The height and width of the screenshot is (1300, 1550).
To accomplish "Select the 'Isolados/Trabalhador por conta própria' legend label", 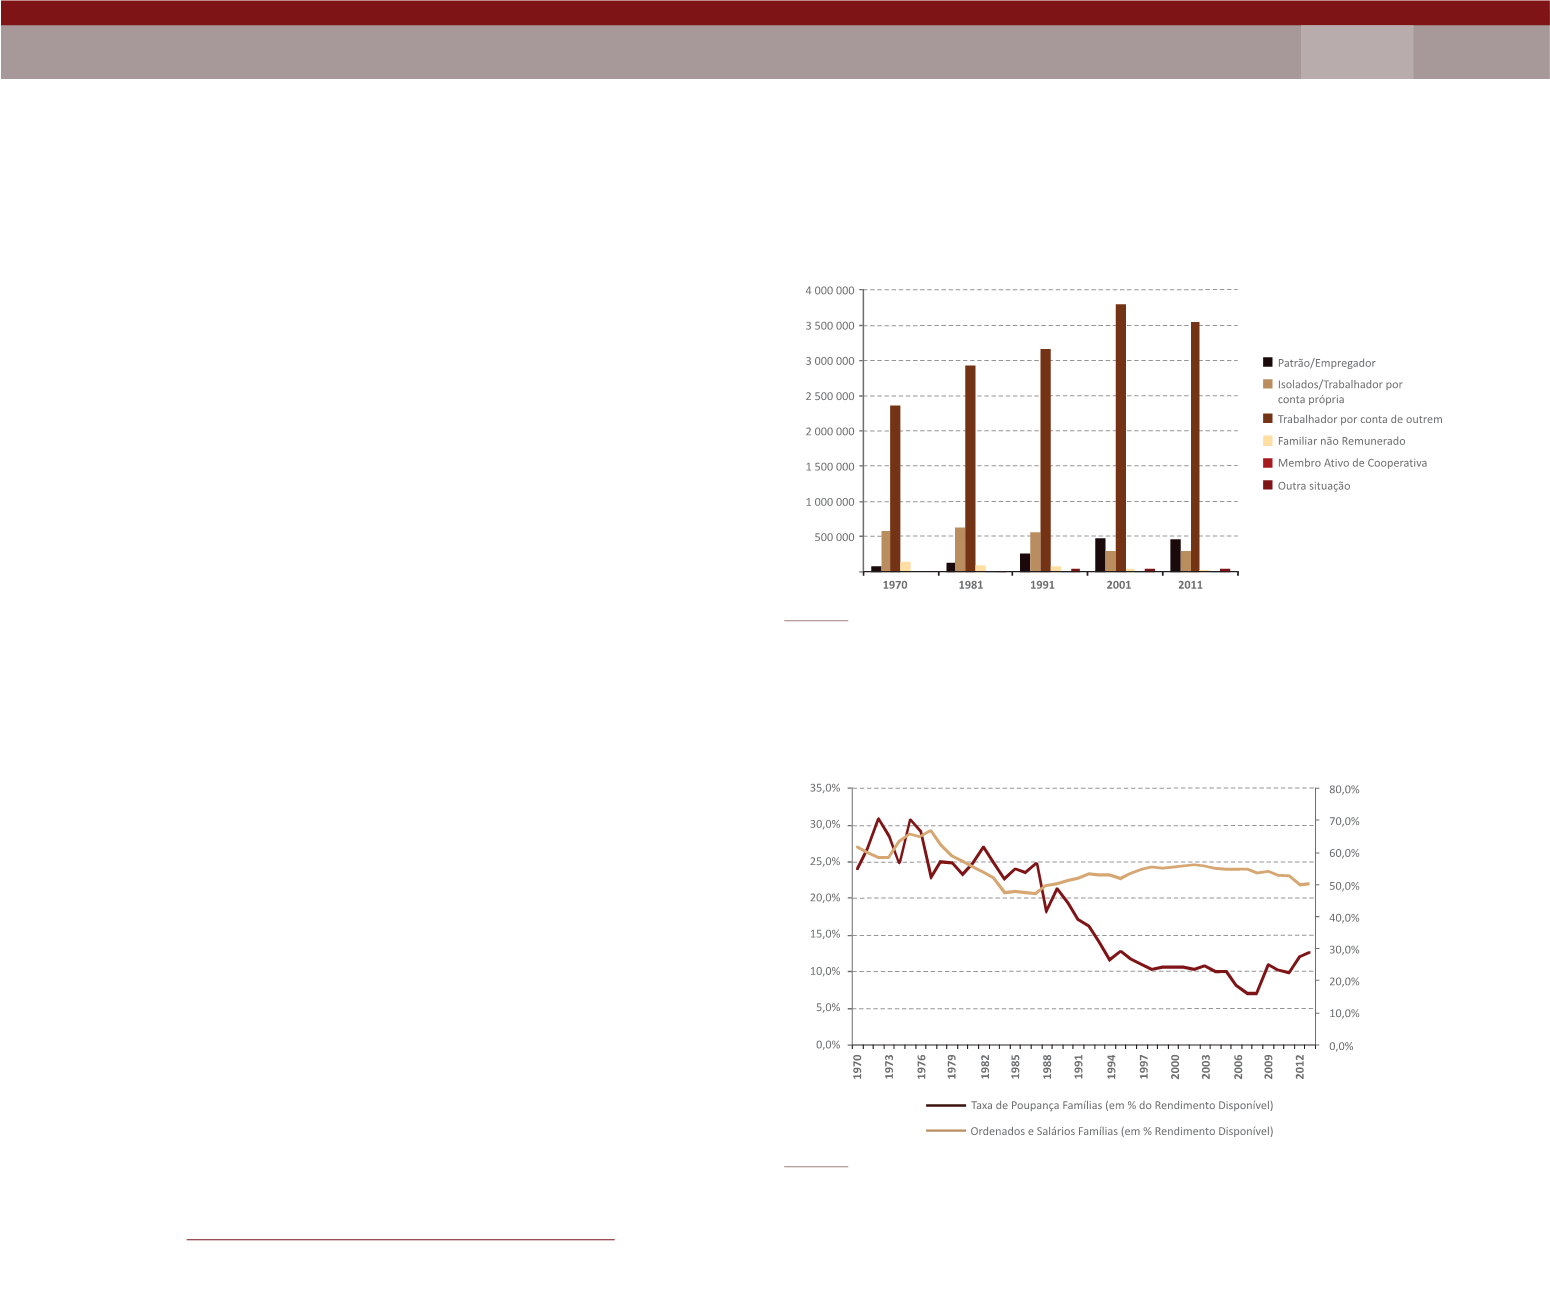I will pyautogui.click(x=1340, y=391).
